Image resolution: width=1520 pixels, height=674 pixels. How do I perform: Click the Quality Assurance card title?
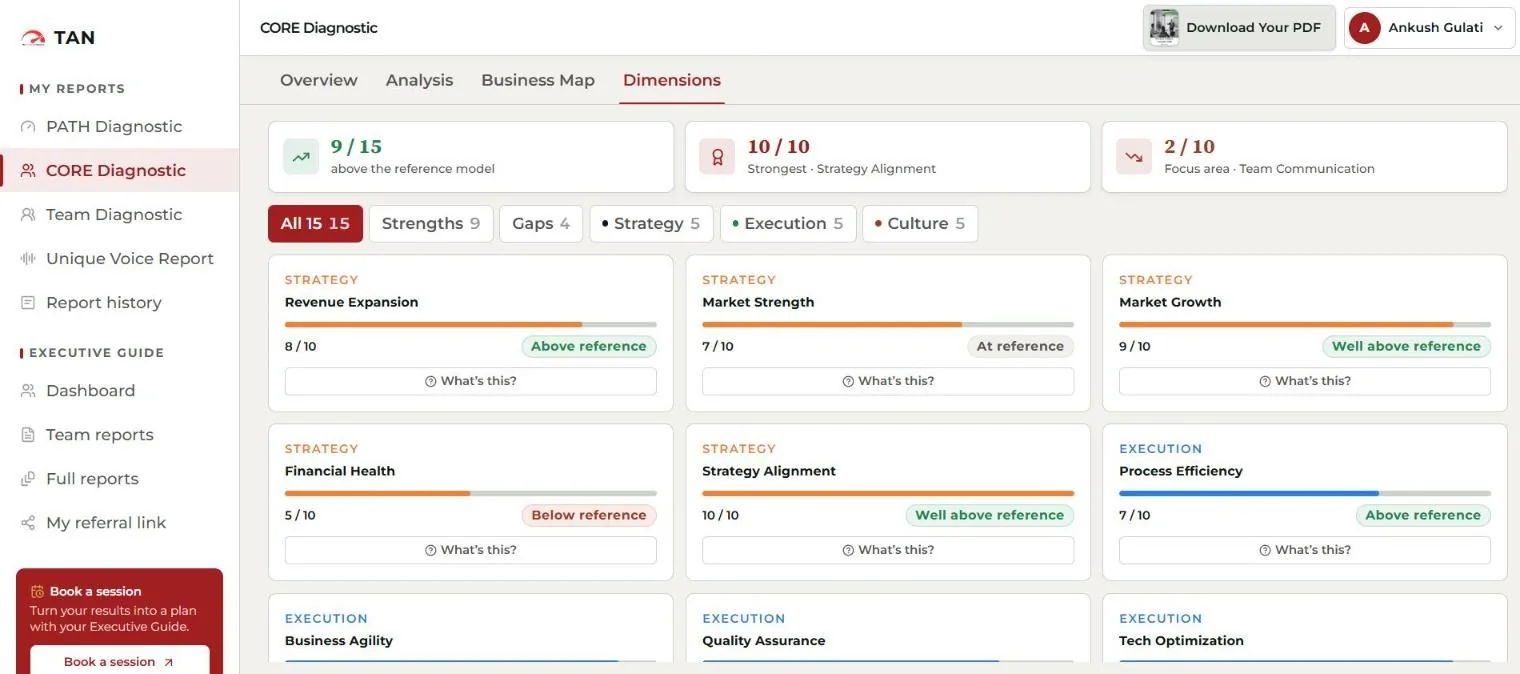pyautogui.click(x=764, y=641)
